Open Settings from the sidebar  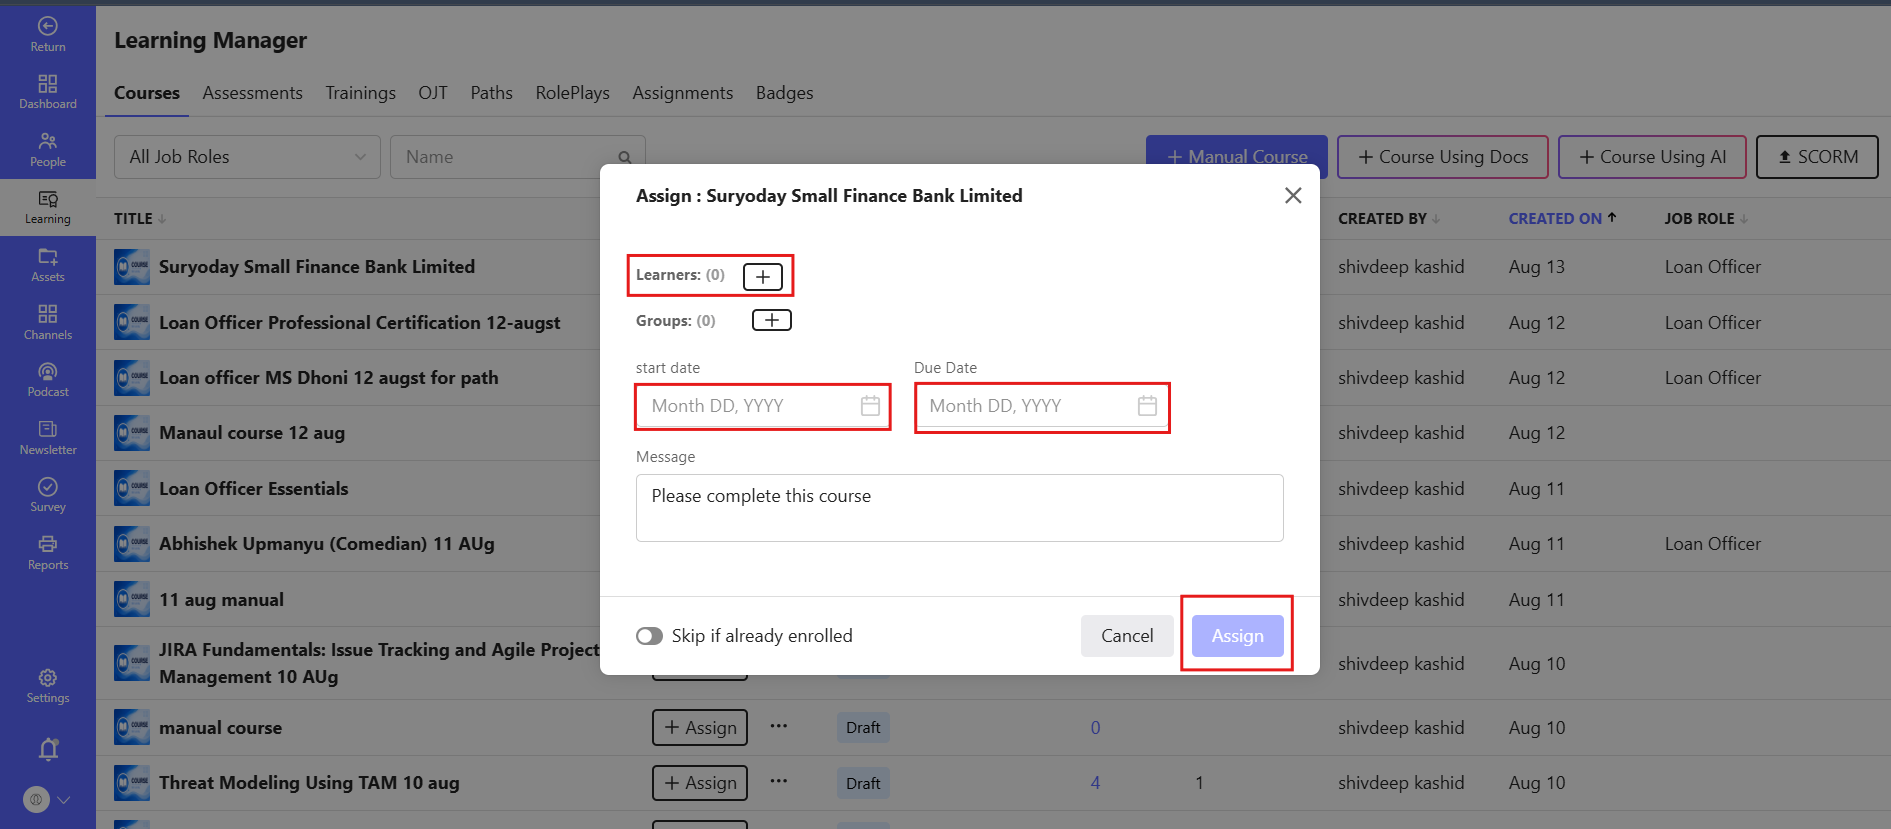pyautogui.click(x=48, y=686)
